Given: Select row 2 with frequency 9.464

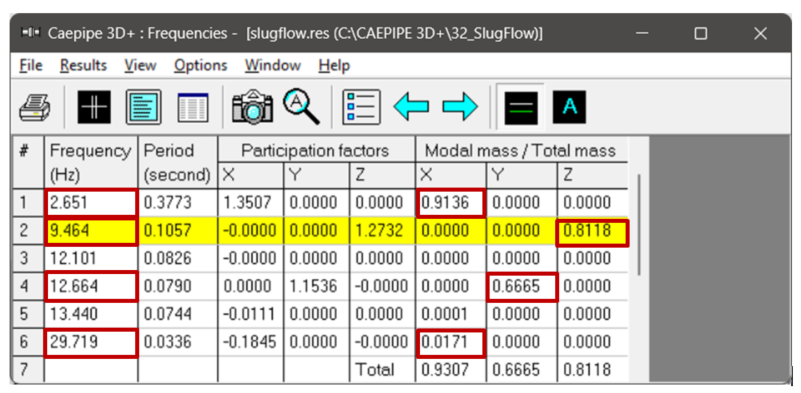Looking at the screenshot, I should (320, 231).
